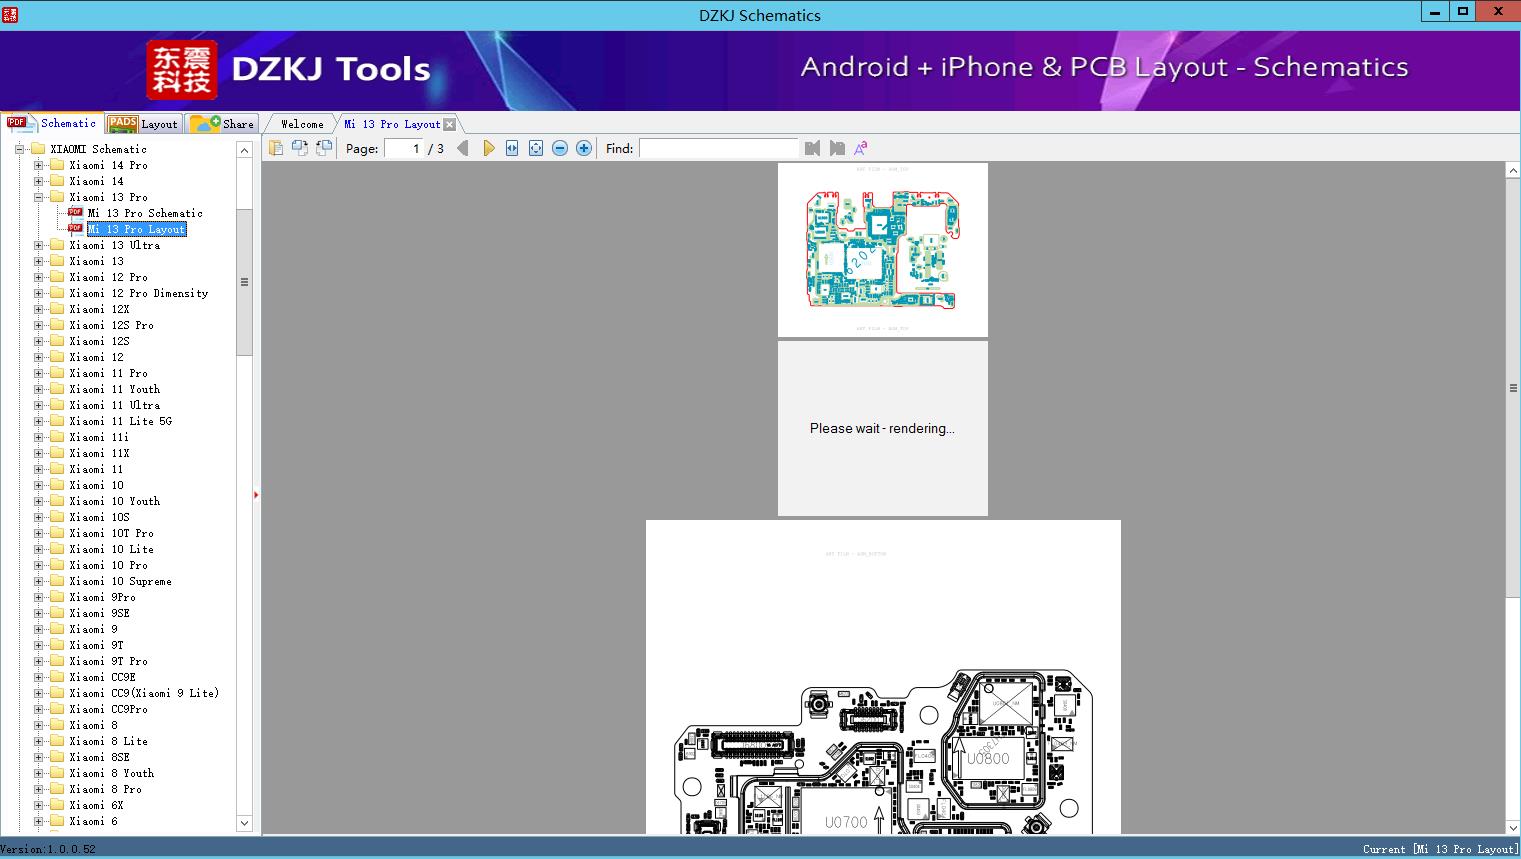This screenshot has width=1521, height=859.
Task: Select the Mi 13 Pro Layout document tab
Action: (392, 124)
